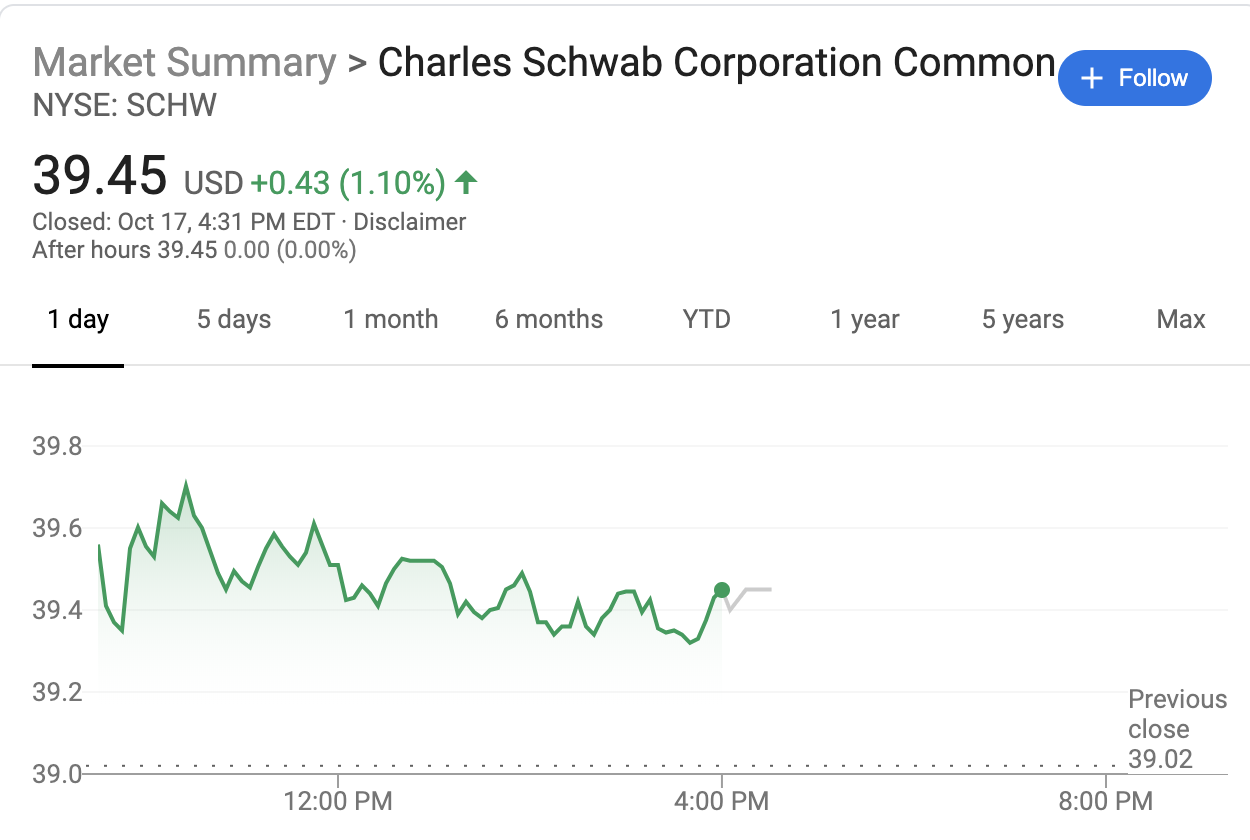
Task: Click the Charles Schwab Corporation title
Action: (x=715, y=62)
